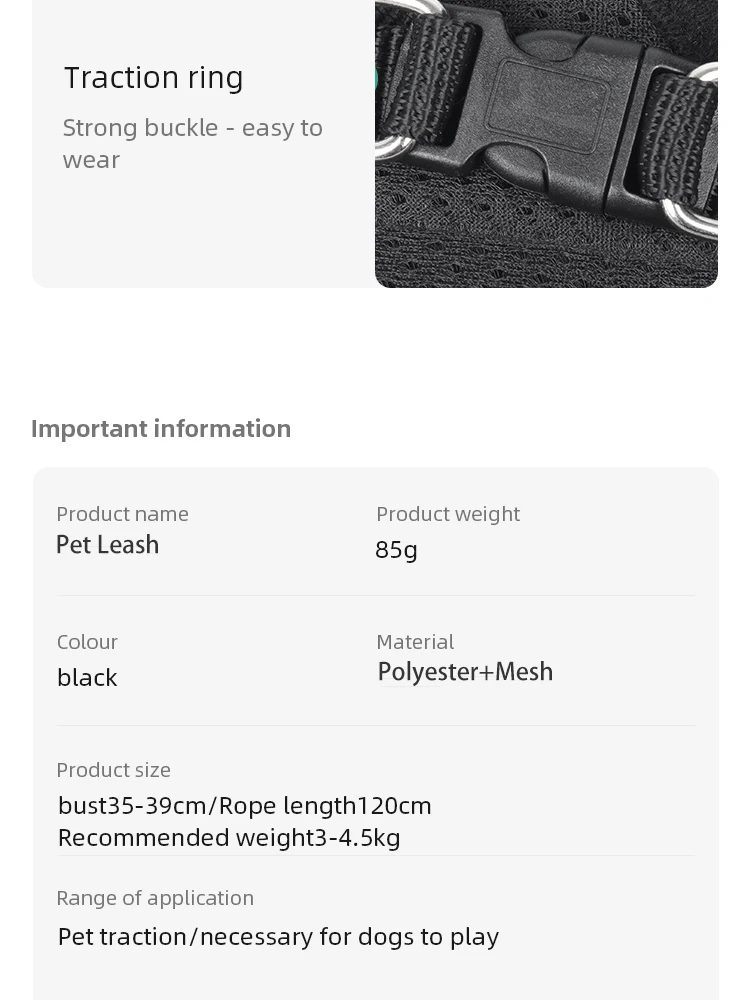Select the "Polyester+Mesh" material value
The image size is (750, 1000).
tap(465, 672)
